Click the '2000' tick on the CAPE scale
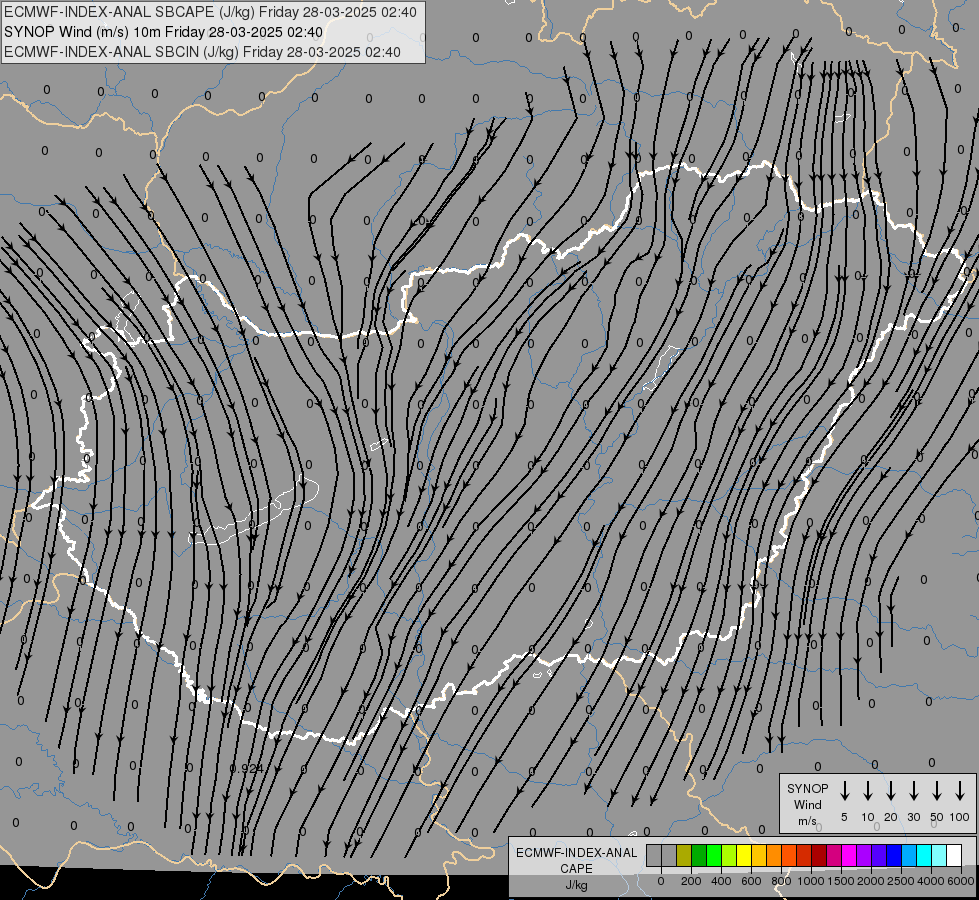 point(870,881)
